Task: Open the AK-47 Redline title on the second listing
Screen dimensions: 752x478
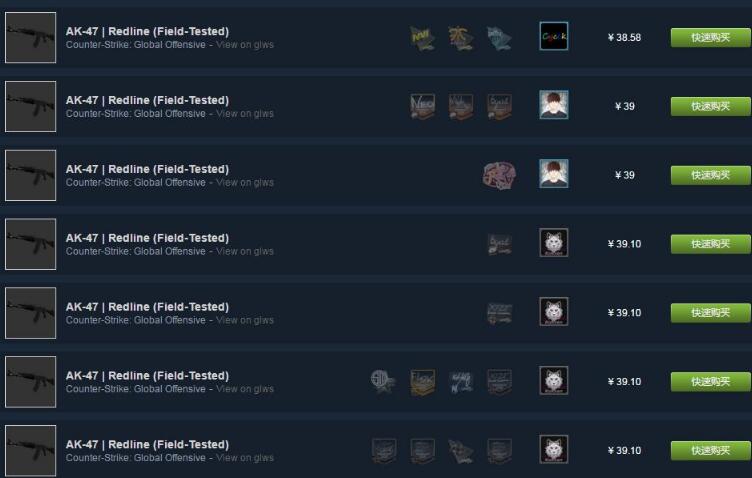Action: coord(147,100)
